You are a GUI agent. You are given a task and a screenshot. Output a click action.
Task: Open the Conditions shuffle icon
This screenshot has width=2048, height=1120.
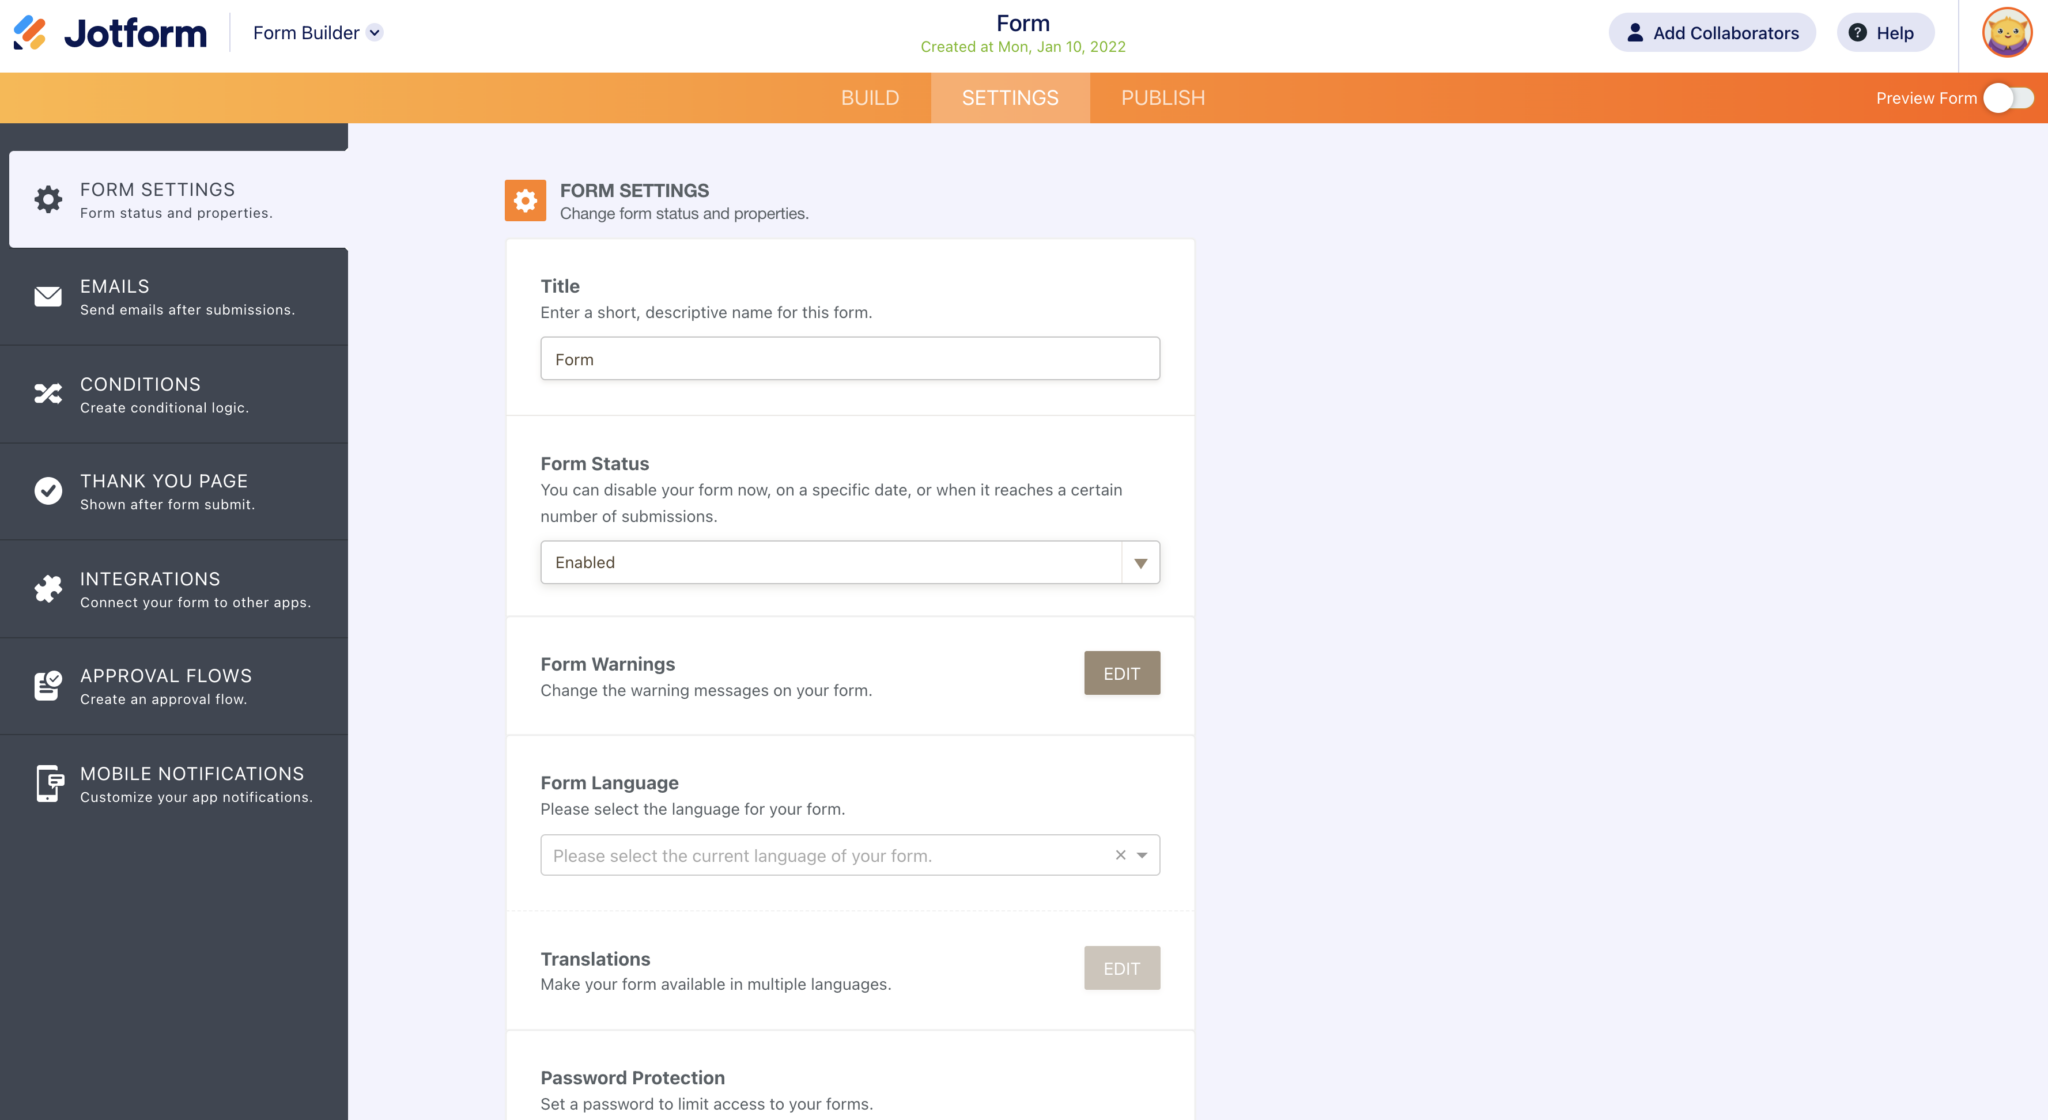tap(48, 393)
